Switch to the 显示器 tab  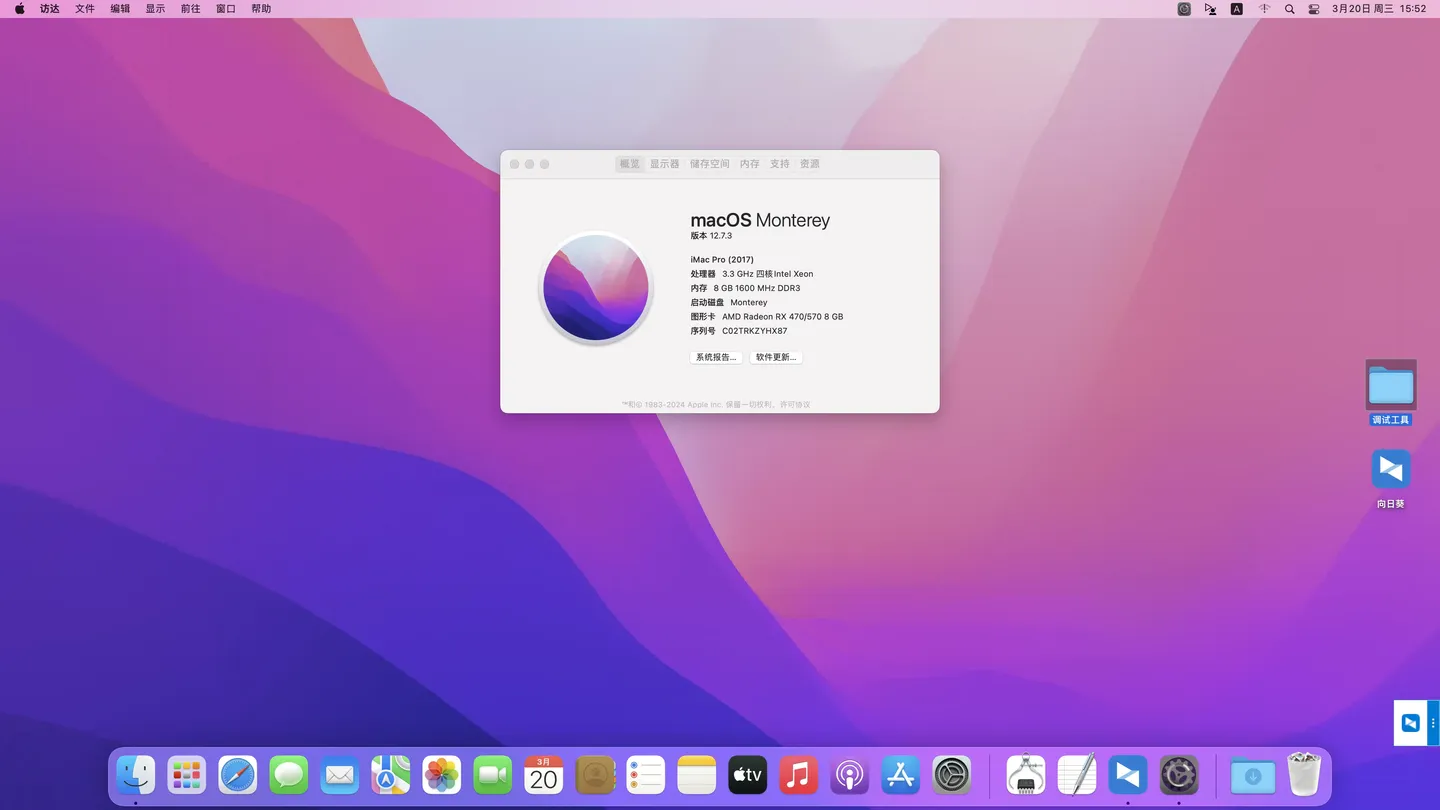click(x=664, y=163)
